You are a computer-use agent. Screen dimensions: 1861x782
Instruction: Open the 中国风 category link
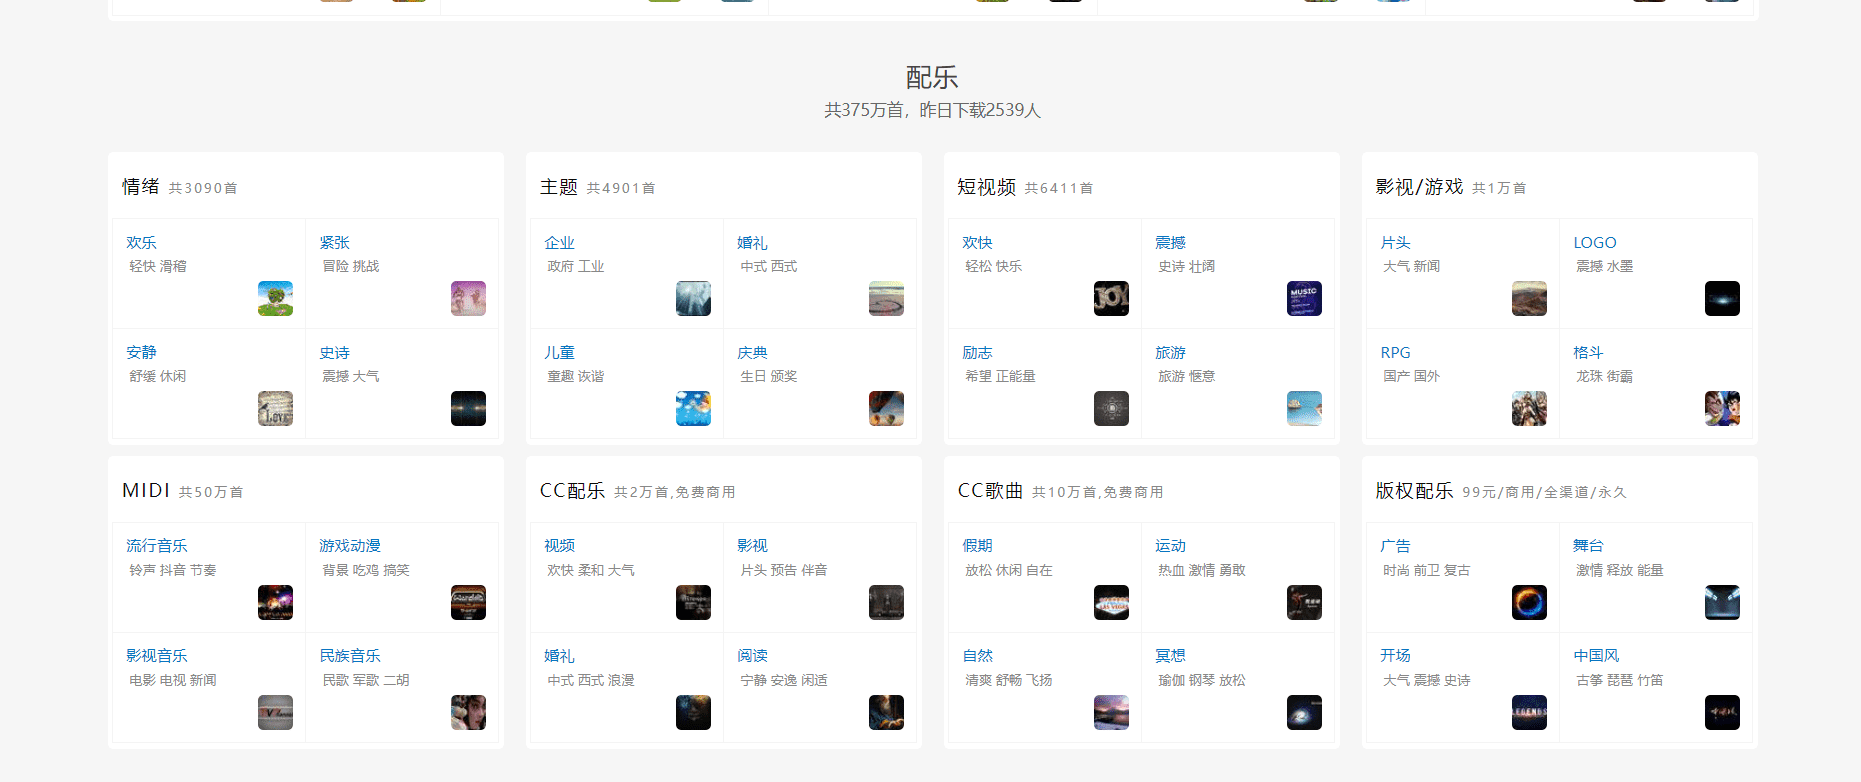pyautogui.click(x=1596, y=655)
